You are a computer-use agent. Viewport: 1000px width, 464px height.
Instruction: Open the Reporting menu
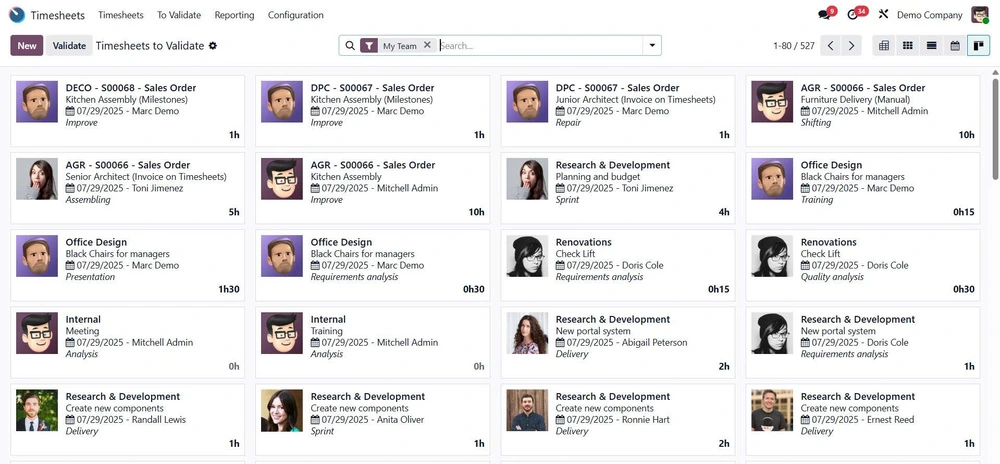pos(234,15)
